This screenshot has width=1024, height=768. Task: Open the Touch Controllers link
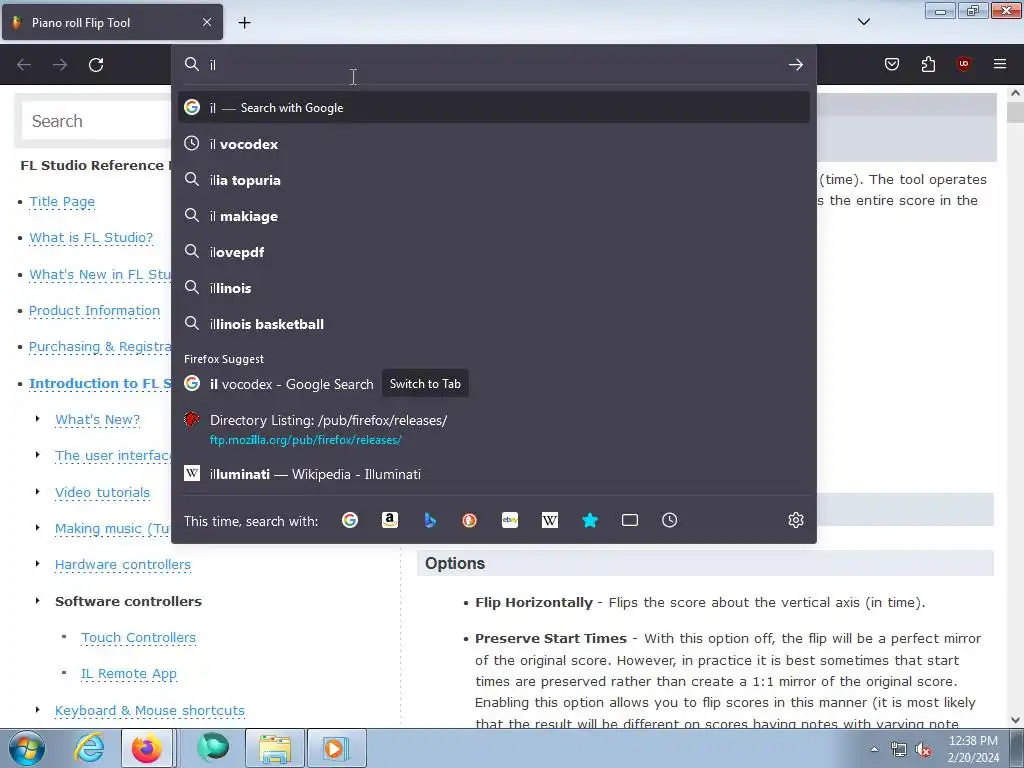click(x=138, y=637)
